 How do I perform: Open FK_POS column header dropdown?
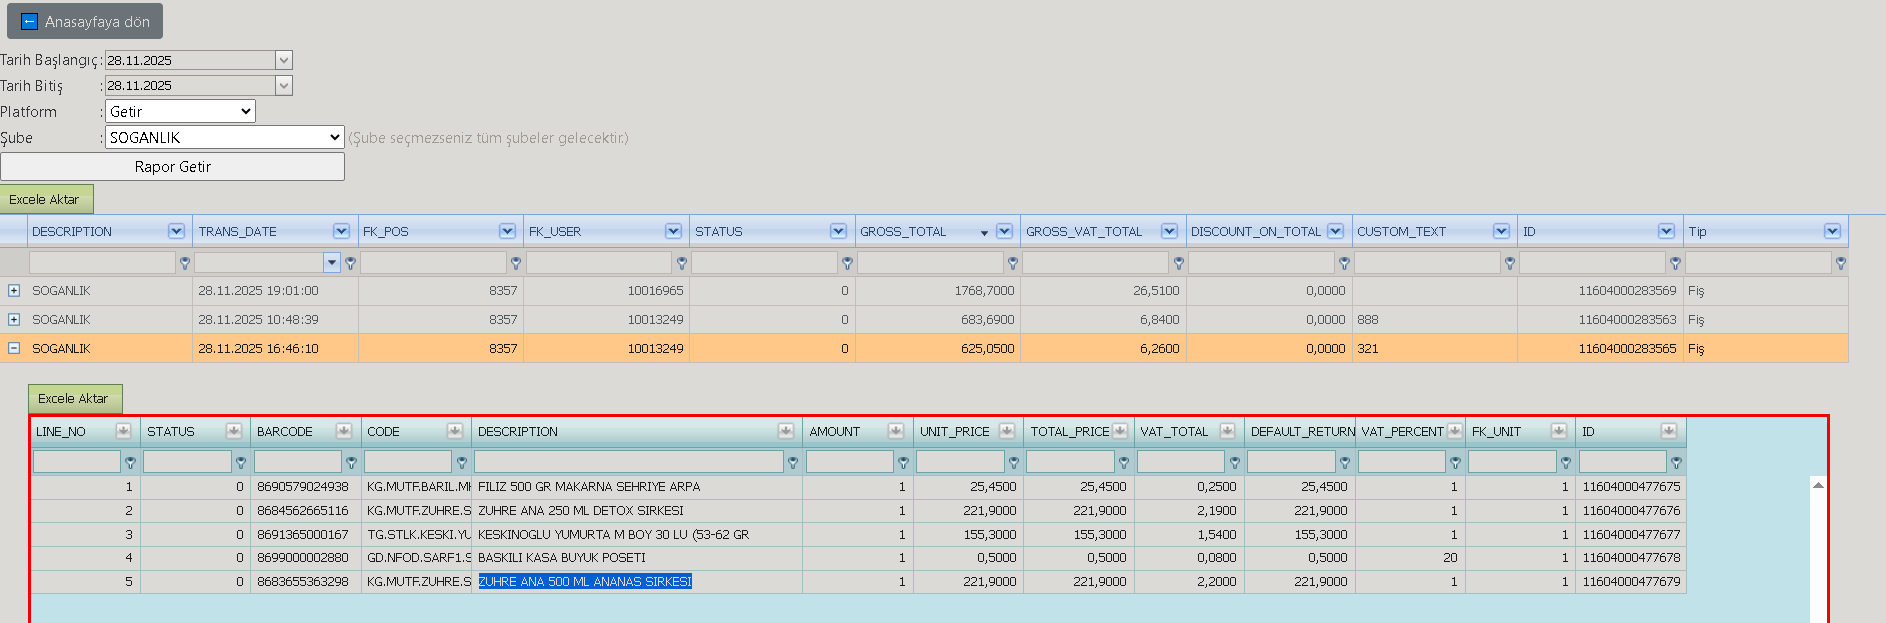[507, 231]
